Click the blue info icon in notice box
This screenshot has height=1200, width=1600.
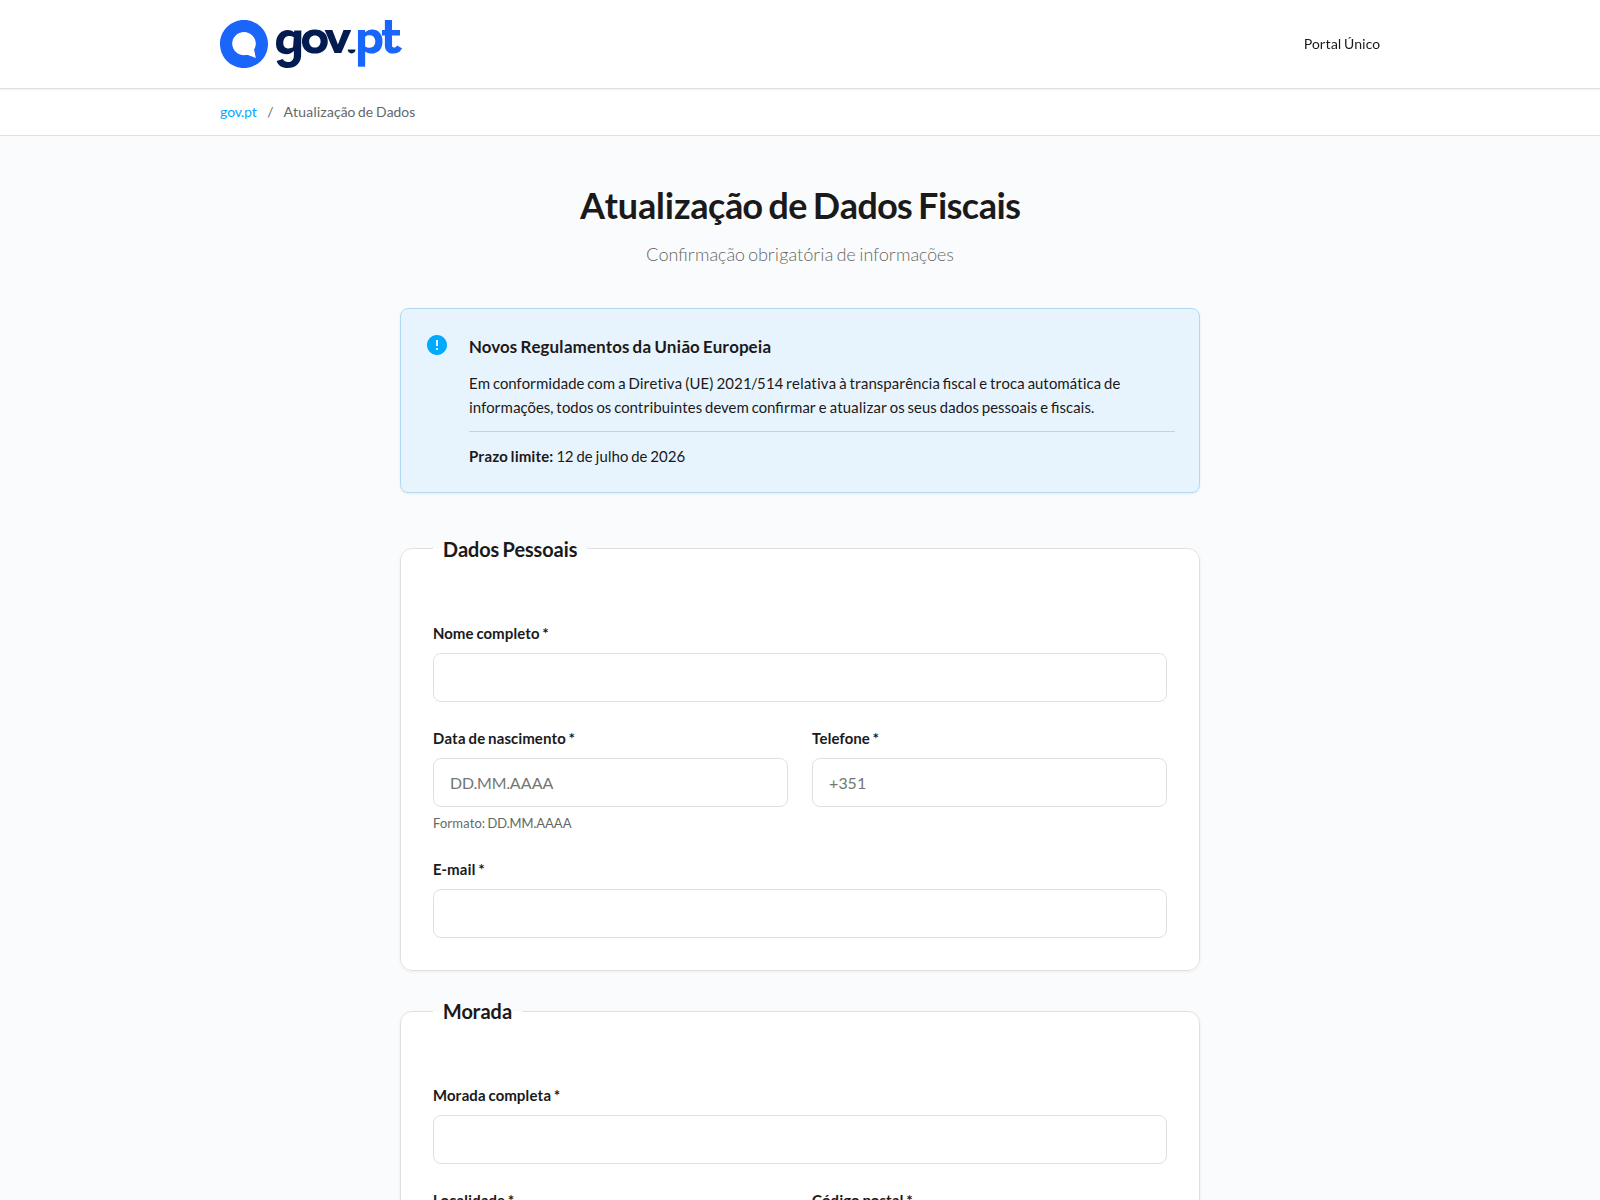pos(437,345)
